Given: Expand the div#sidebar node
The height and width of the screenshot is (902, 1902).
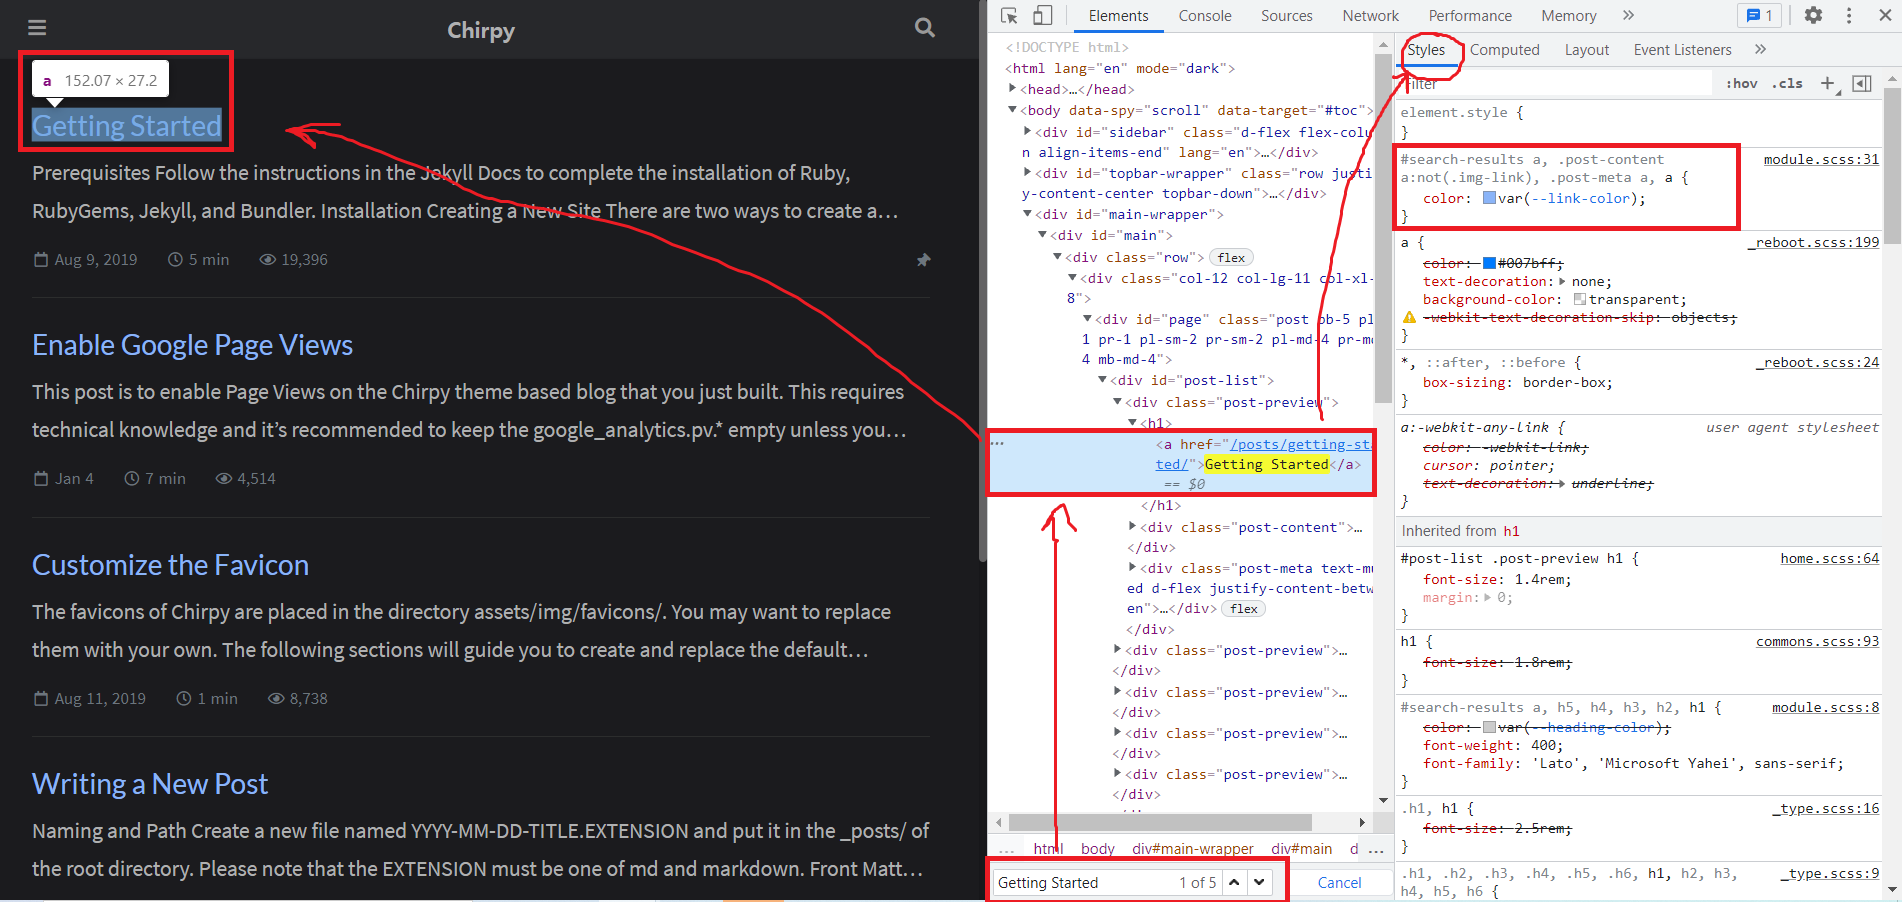Looking at the screenshot, I should [x=1027, y=131].
